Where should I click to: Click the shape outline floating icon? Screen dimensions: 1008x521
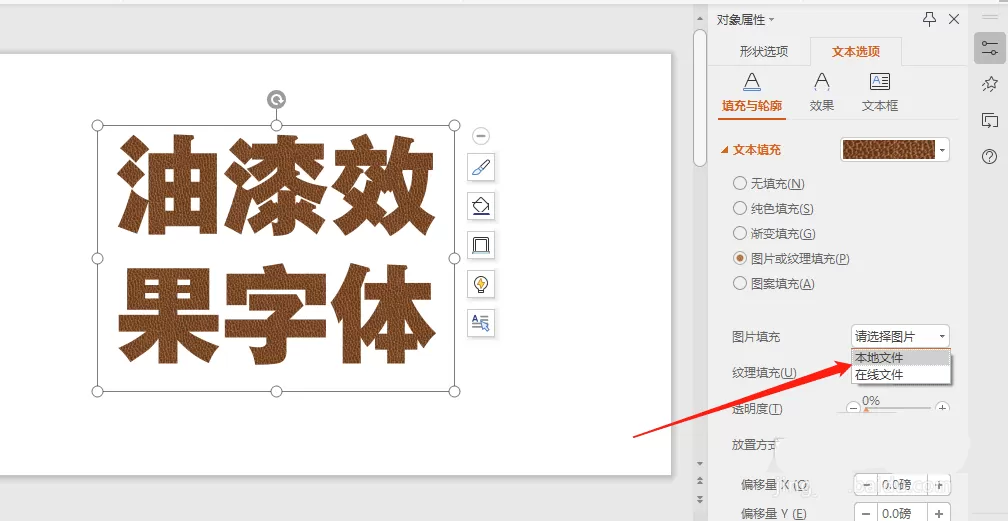(481, 245)
